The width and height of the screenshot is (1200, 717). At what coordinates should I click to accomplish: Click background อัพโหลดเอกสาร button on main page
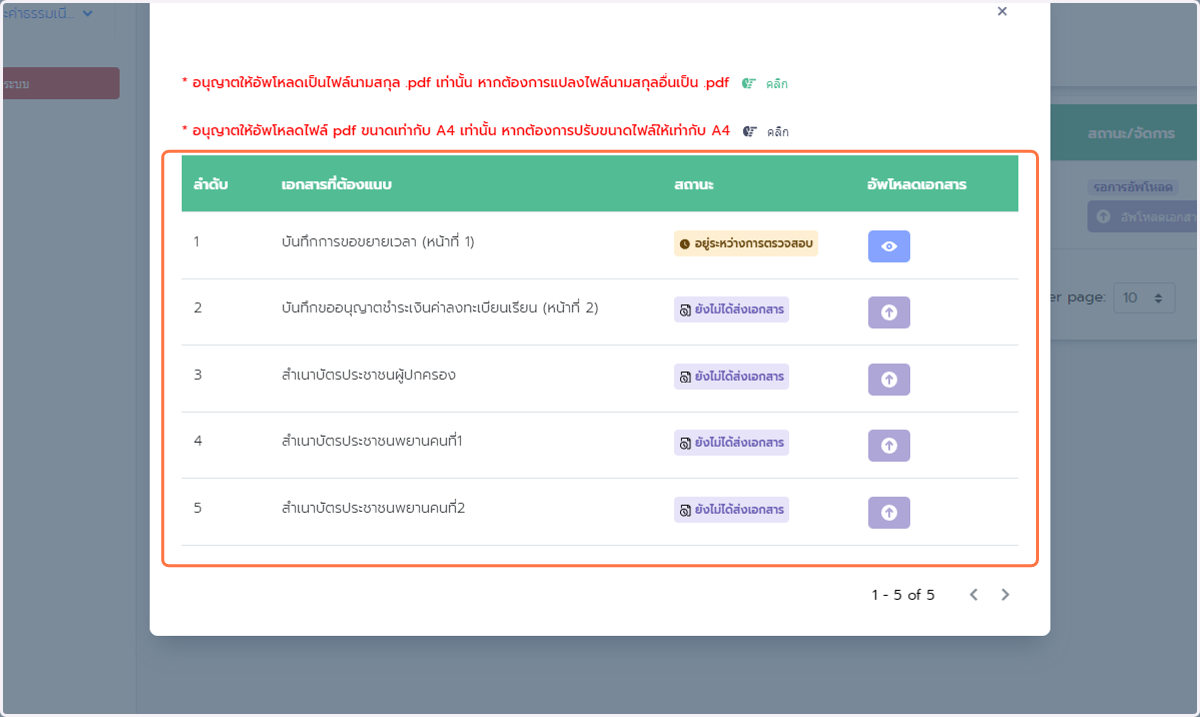coord(1142,216)
